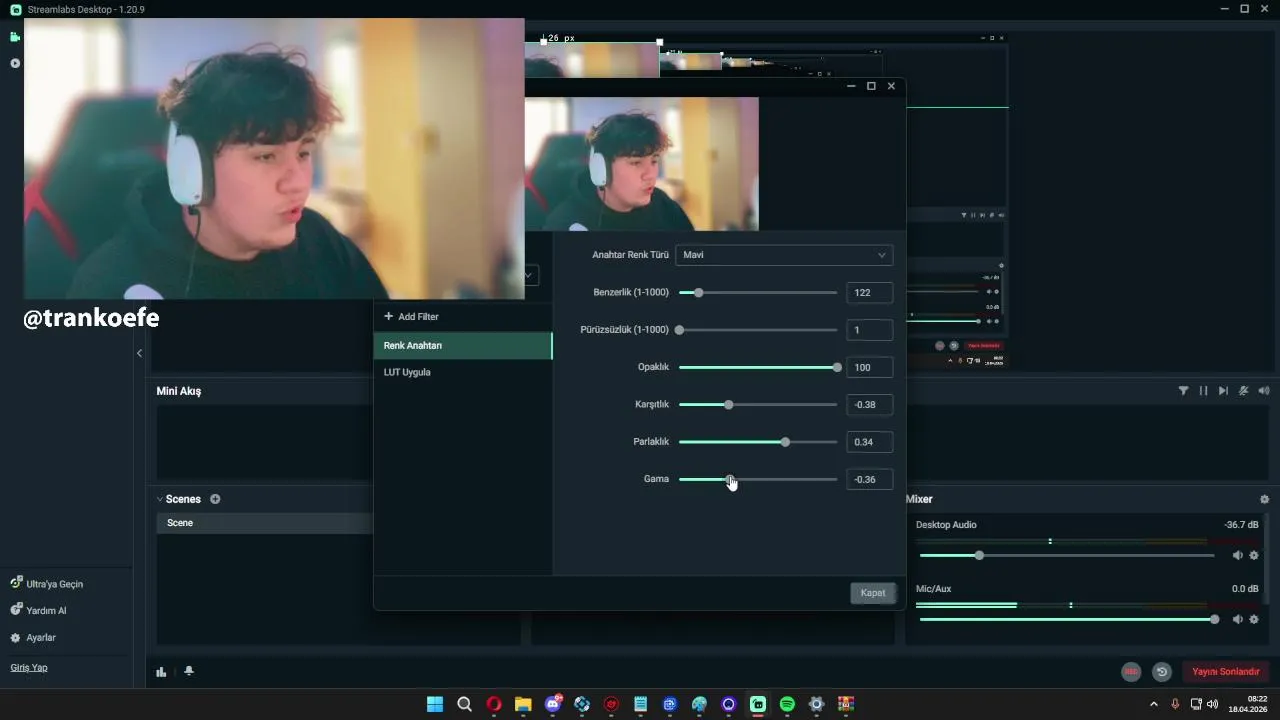This screenshot has height=720, width=1280.
Task: Open Mic/Aux gear settings
Action: click(x=1254, y=619)
